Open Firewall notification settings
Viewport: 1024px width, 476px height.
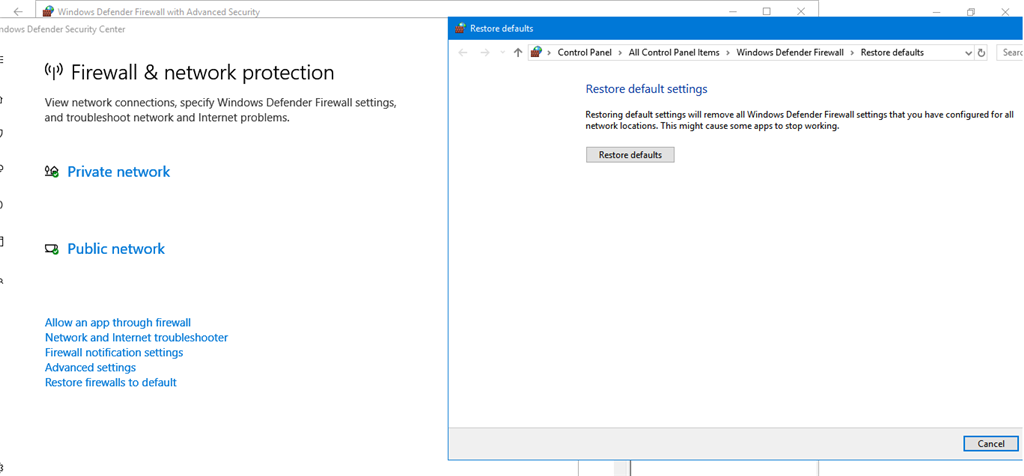point(114,353)
